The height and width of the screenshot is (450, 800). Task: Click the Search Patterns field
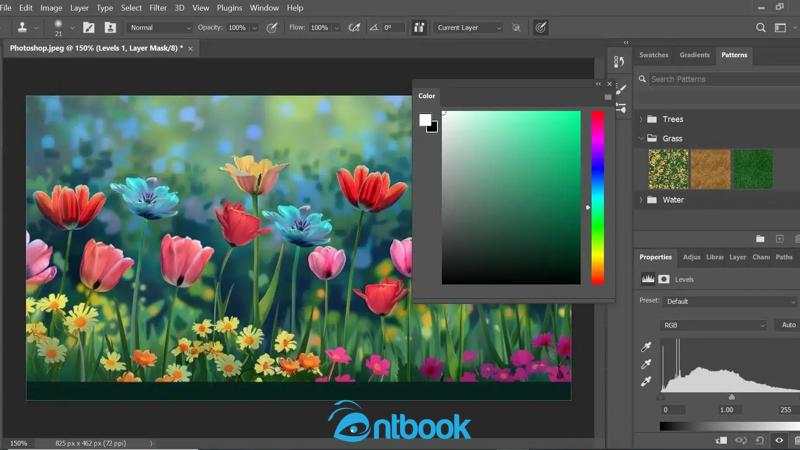719,79
